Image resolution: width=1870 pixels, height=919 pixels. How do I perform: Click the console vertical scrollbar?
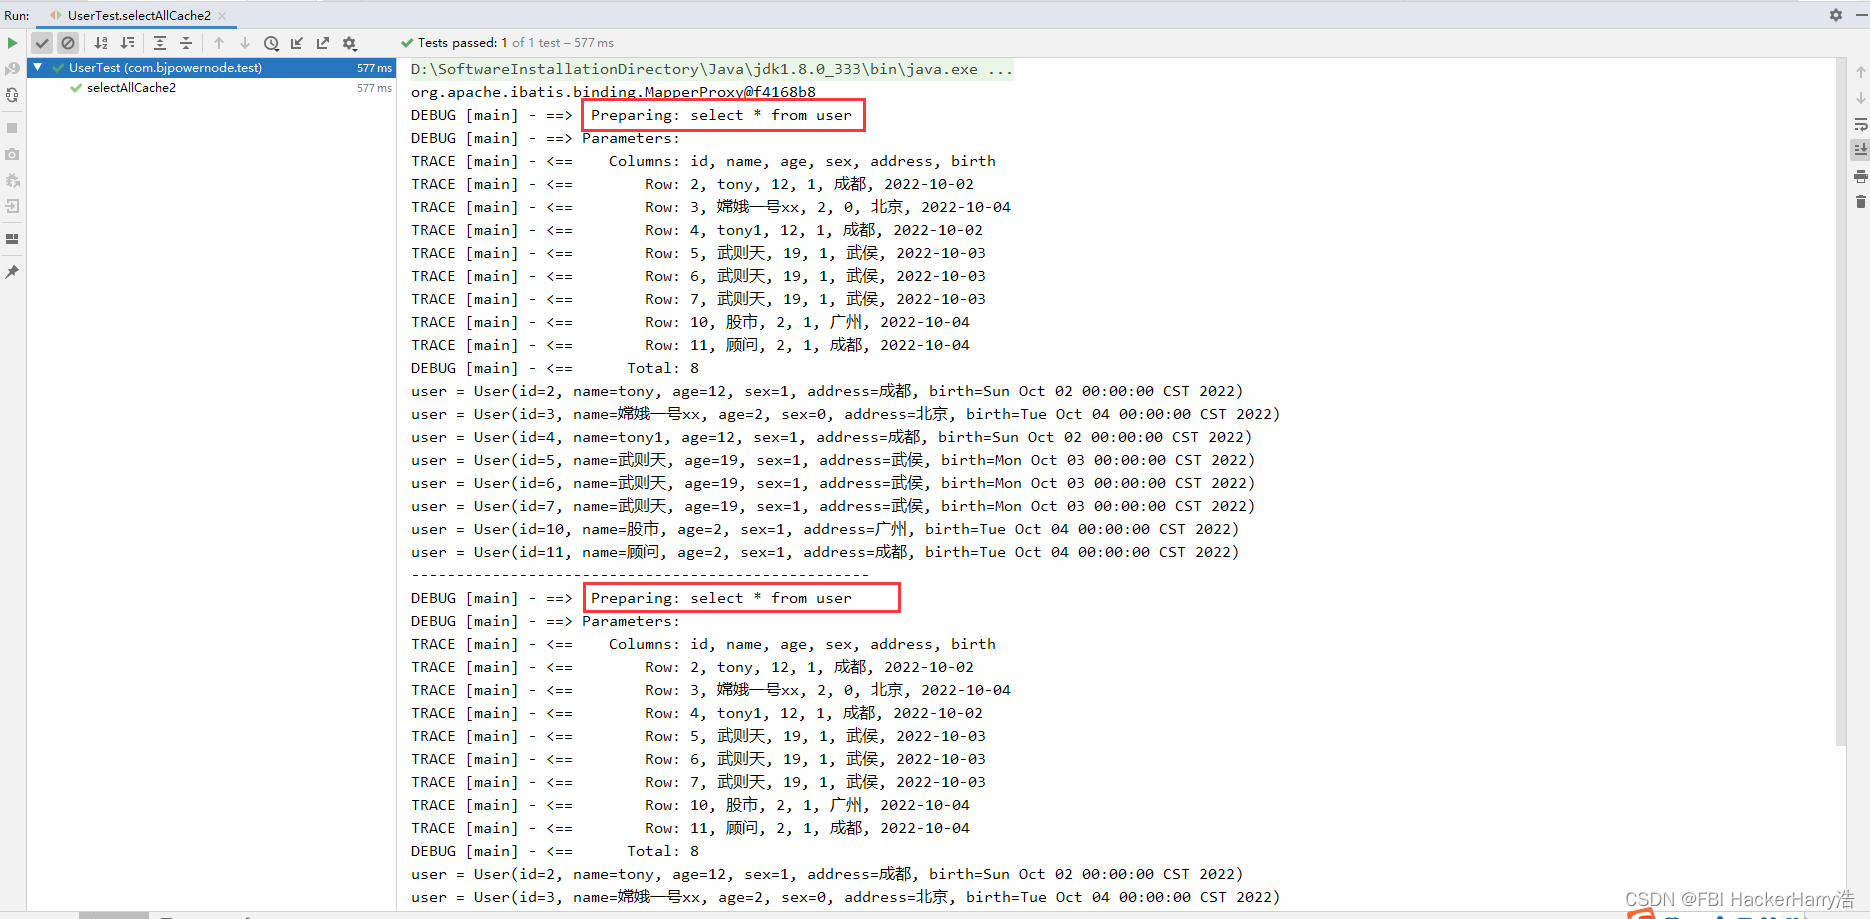click(x=1840, y=400)
